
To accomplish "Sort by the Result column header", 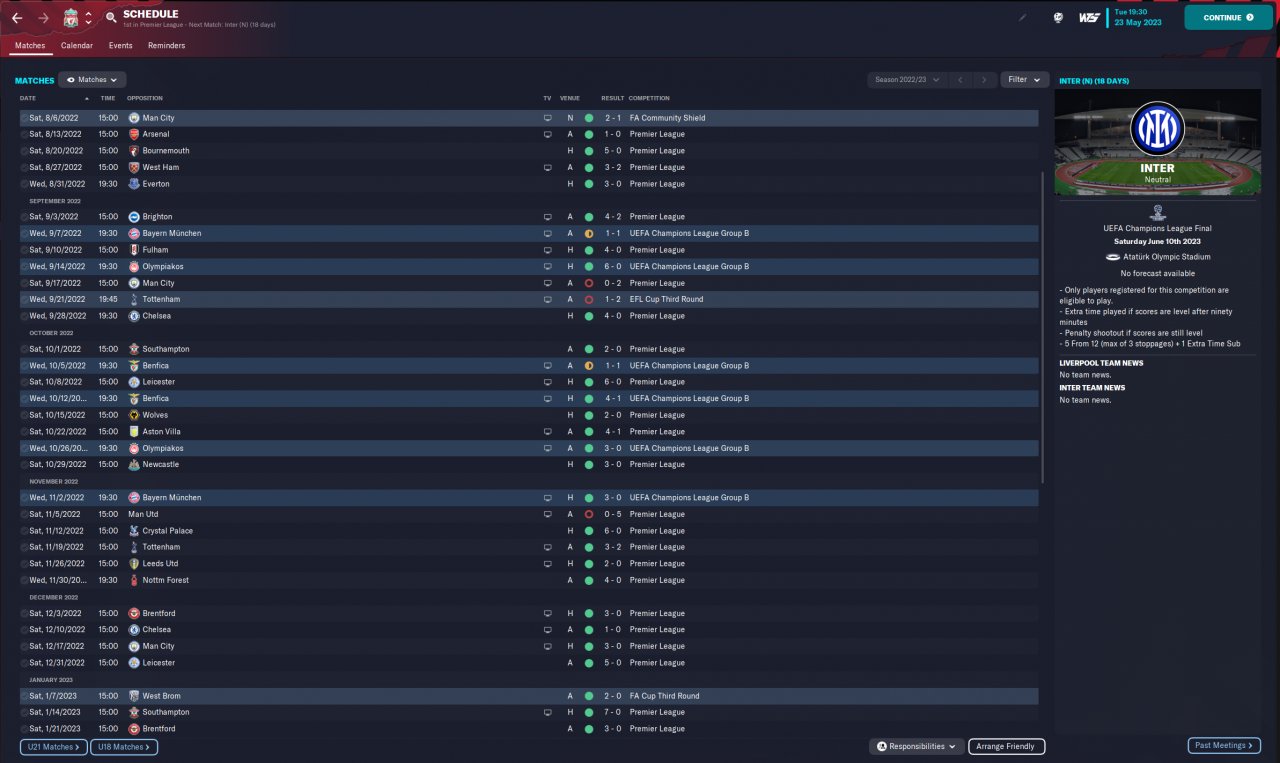I will (612, 98).
